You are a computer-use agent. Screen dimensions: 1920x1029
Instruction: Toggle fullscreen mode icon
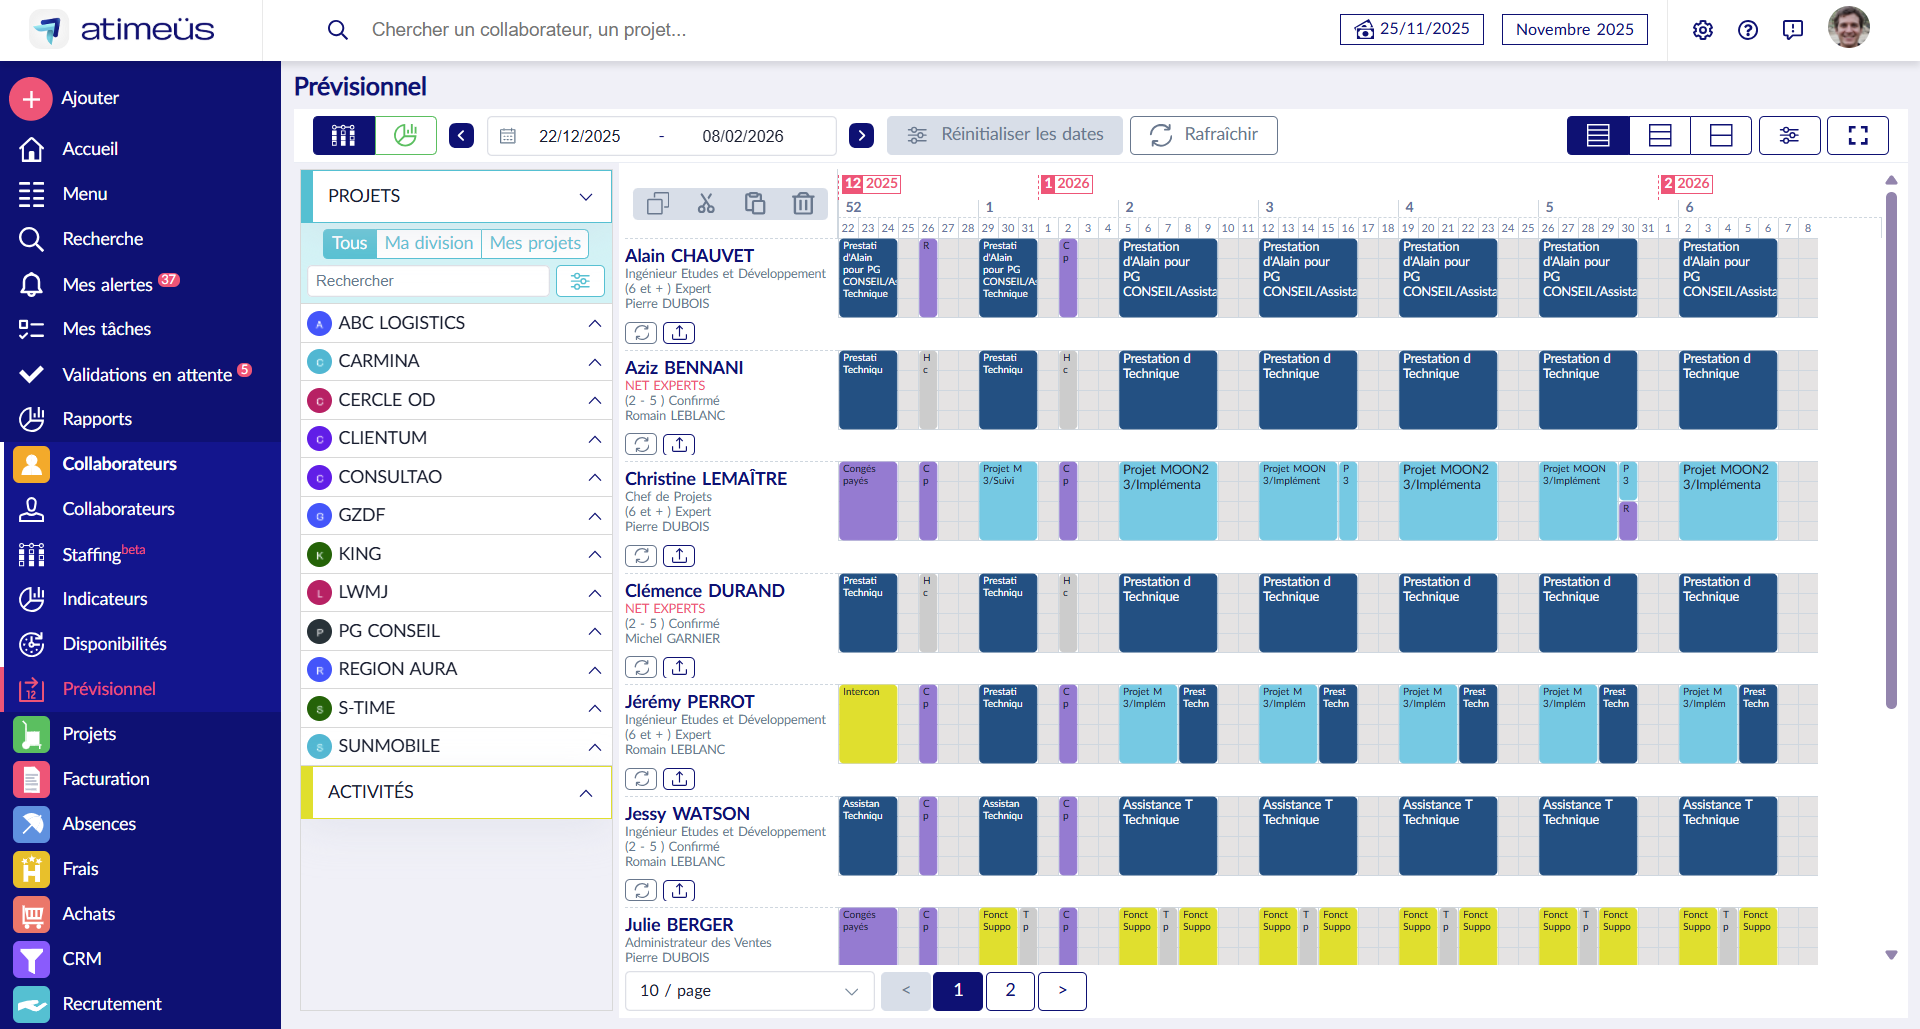coord(1858,135)
